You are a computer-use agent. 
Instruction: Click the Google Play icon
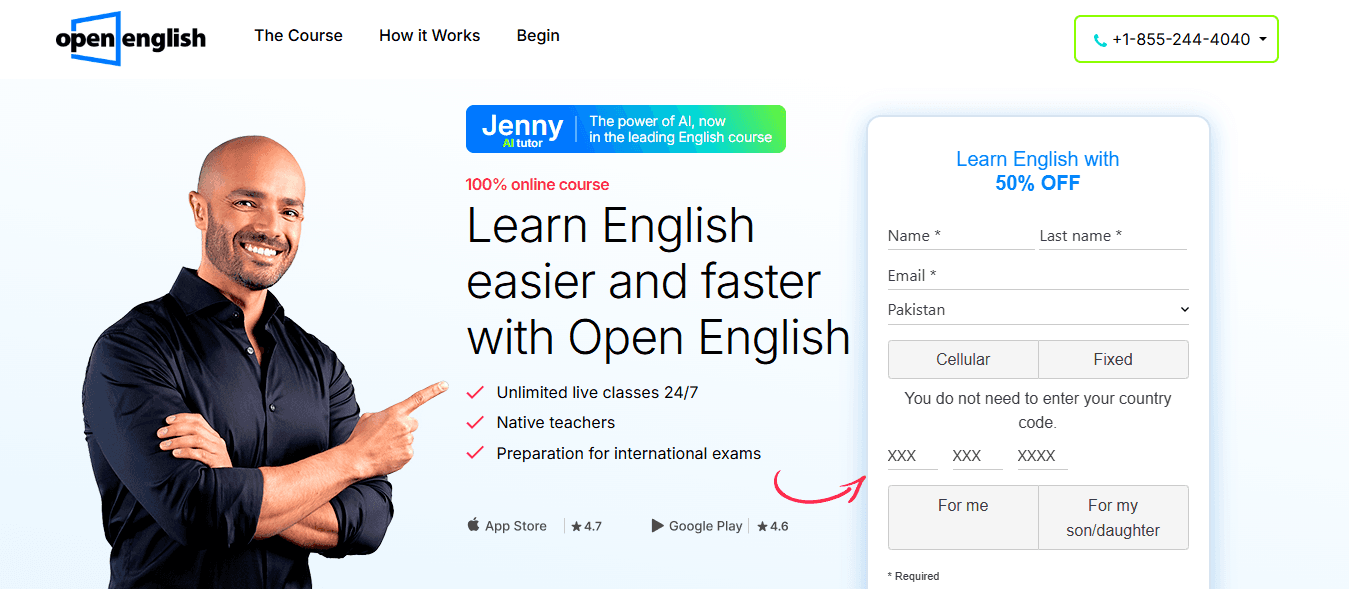tap(656, 525)
